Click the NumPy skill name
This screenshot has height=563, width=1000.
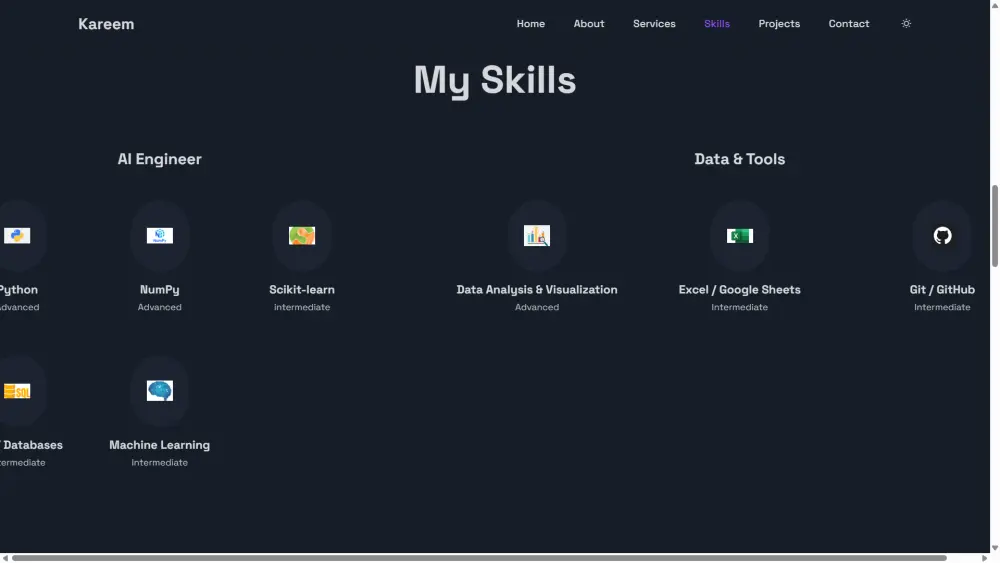(159, 289)
